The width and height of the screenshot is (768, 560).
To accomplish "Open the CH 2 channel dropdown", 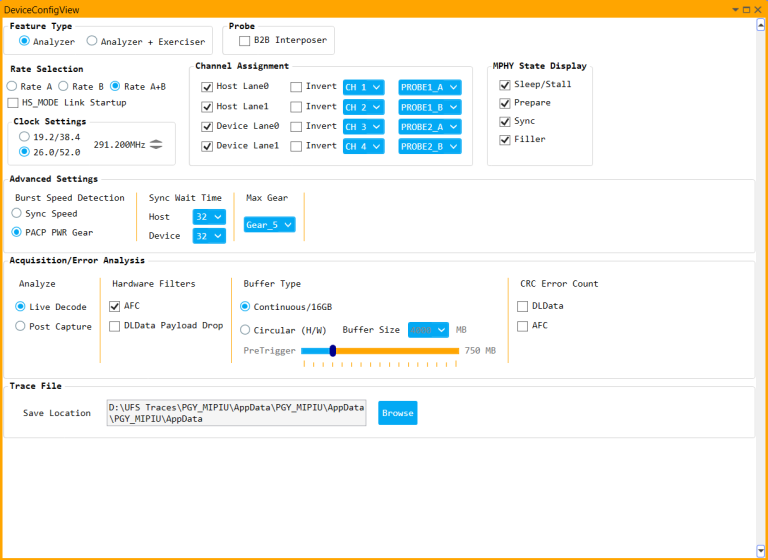I will (x=363, y=107).
